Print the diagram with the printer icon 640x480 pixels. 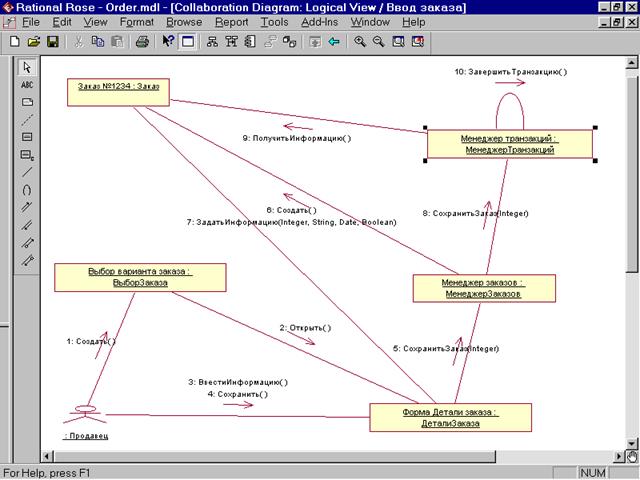142,42
